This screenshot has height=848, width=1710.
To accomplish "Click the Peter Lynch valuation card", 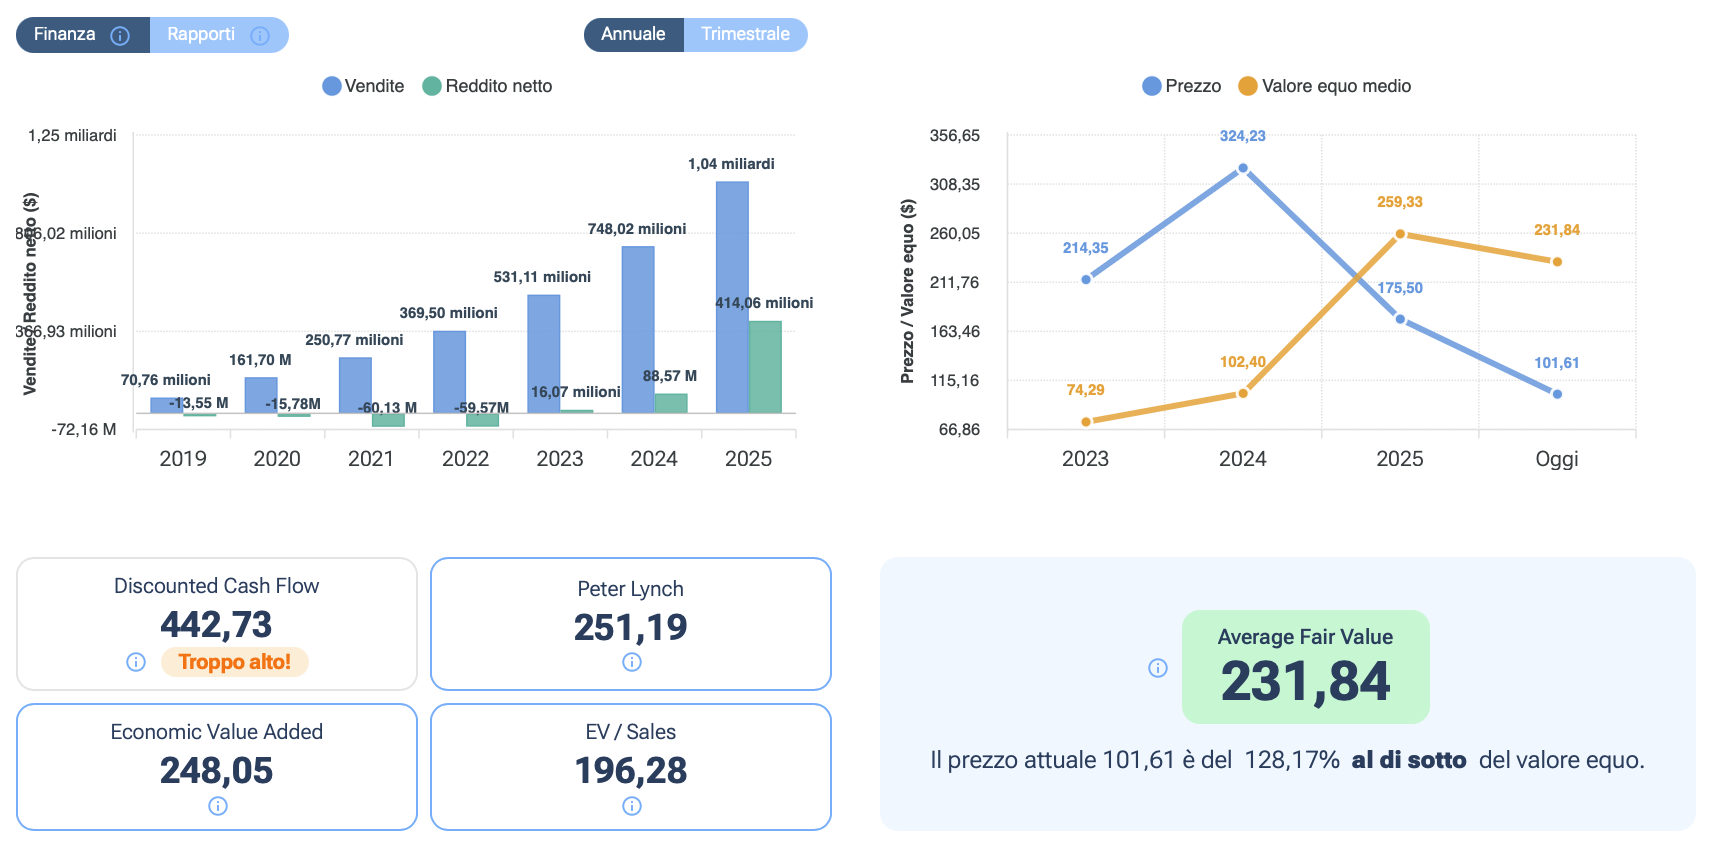I will (x=631, y=623).
